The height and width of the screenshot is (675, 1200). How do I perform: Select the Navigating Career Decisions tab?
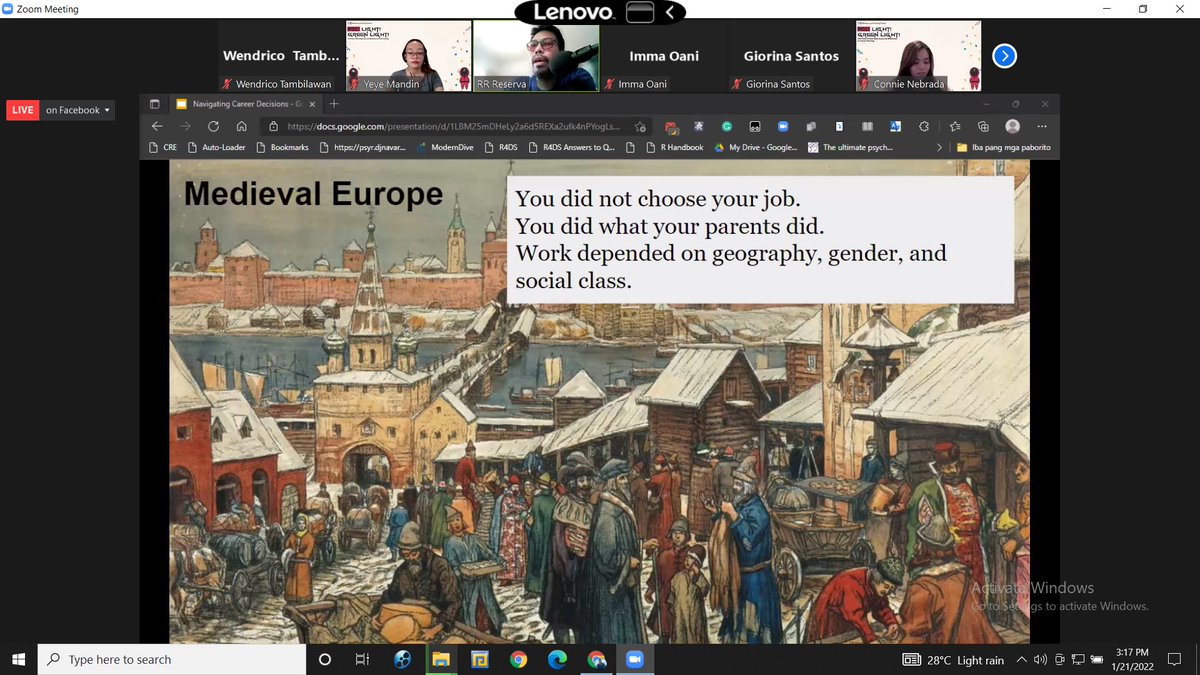[246, 103]
